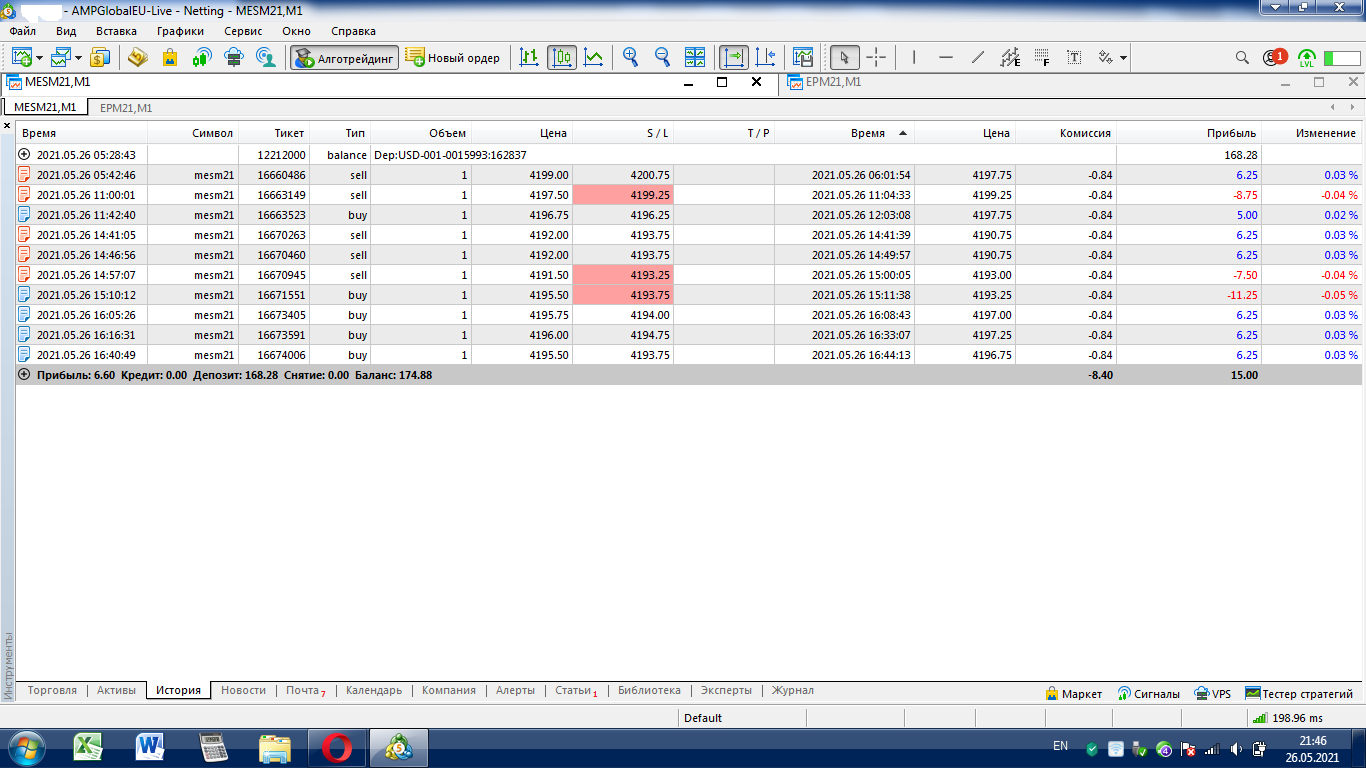The height and width of the screenshot is (768, 1366).
Task: Close the toolbox panel with the X
Action: coord(7,127)
